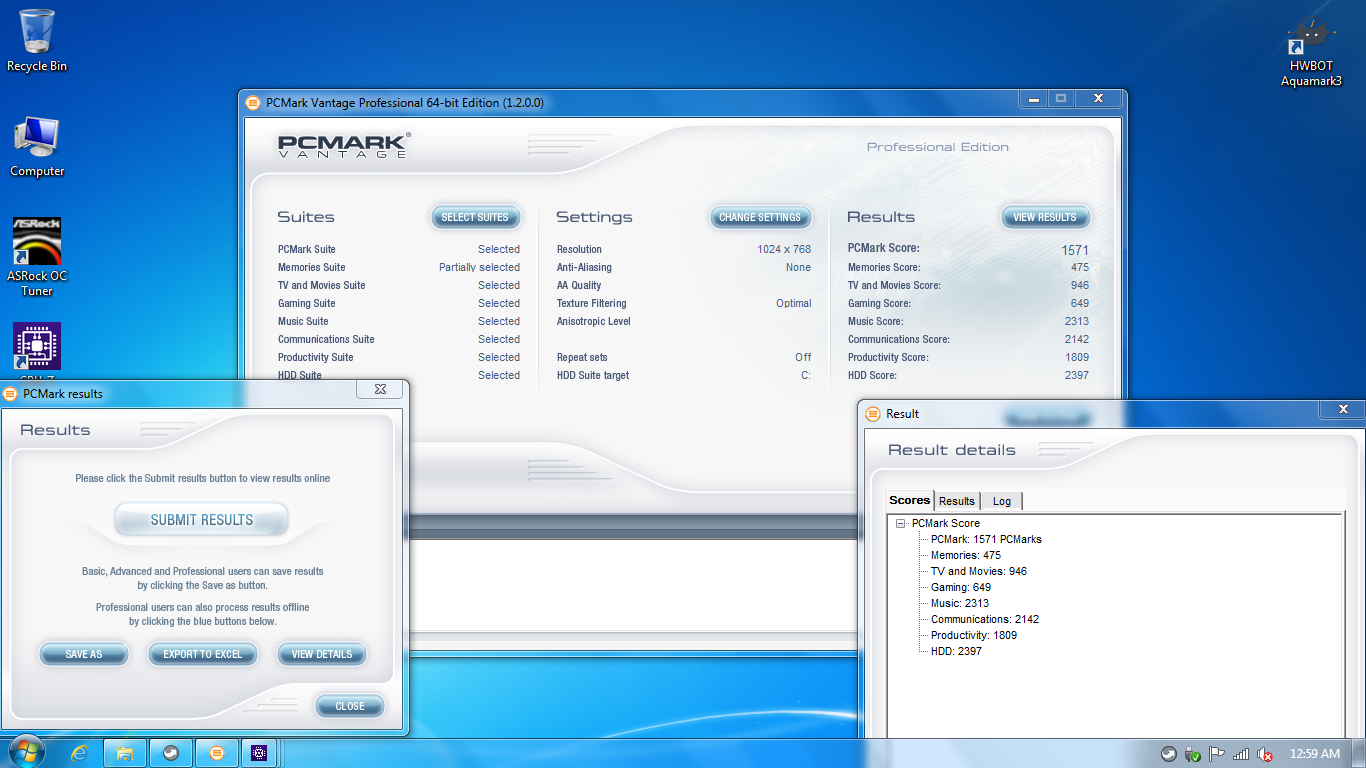Click the PCMark results window icon
The image size is (1366, 768).
[10, 394]
